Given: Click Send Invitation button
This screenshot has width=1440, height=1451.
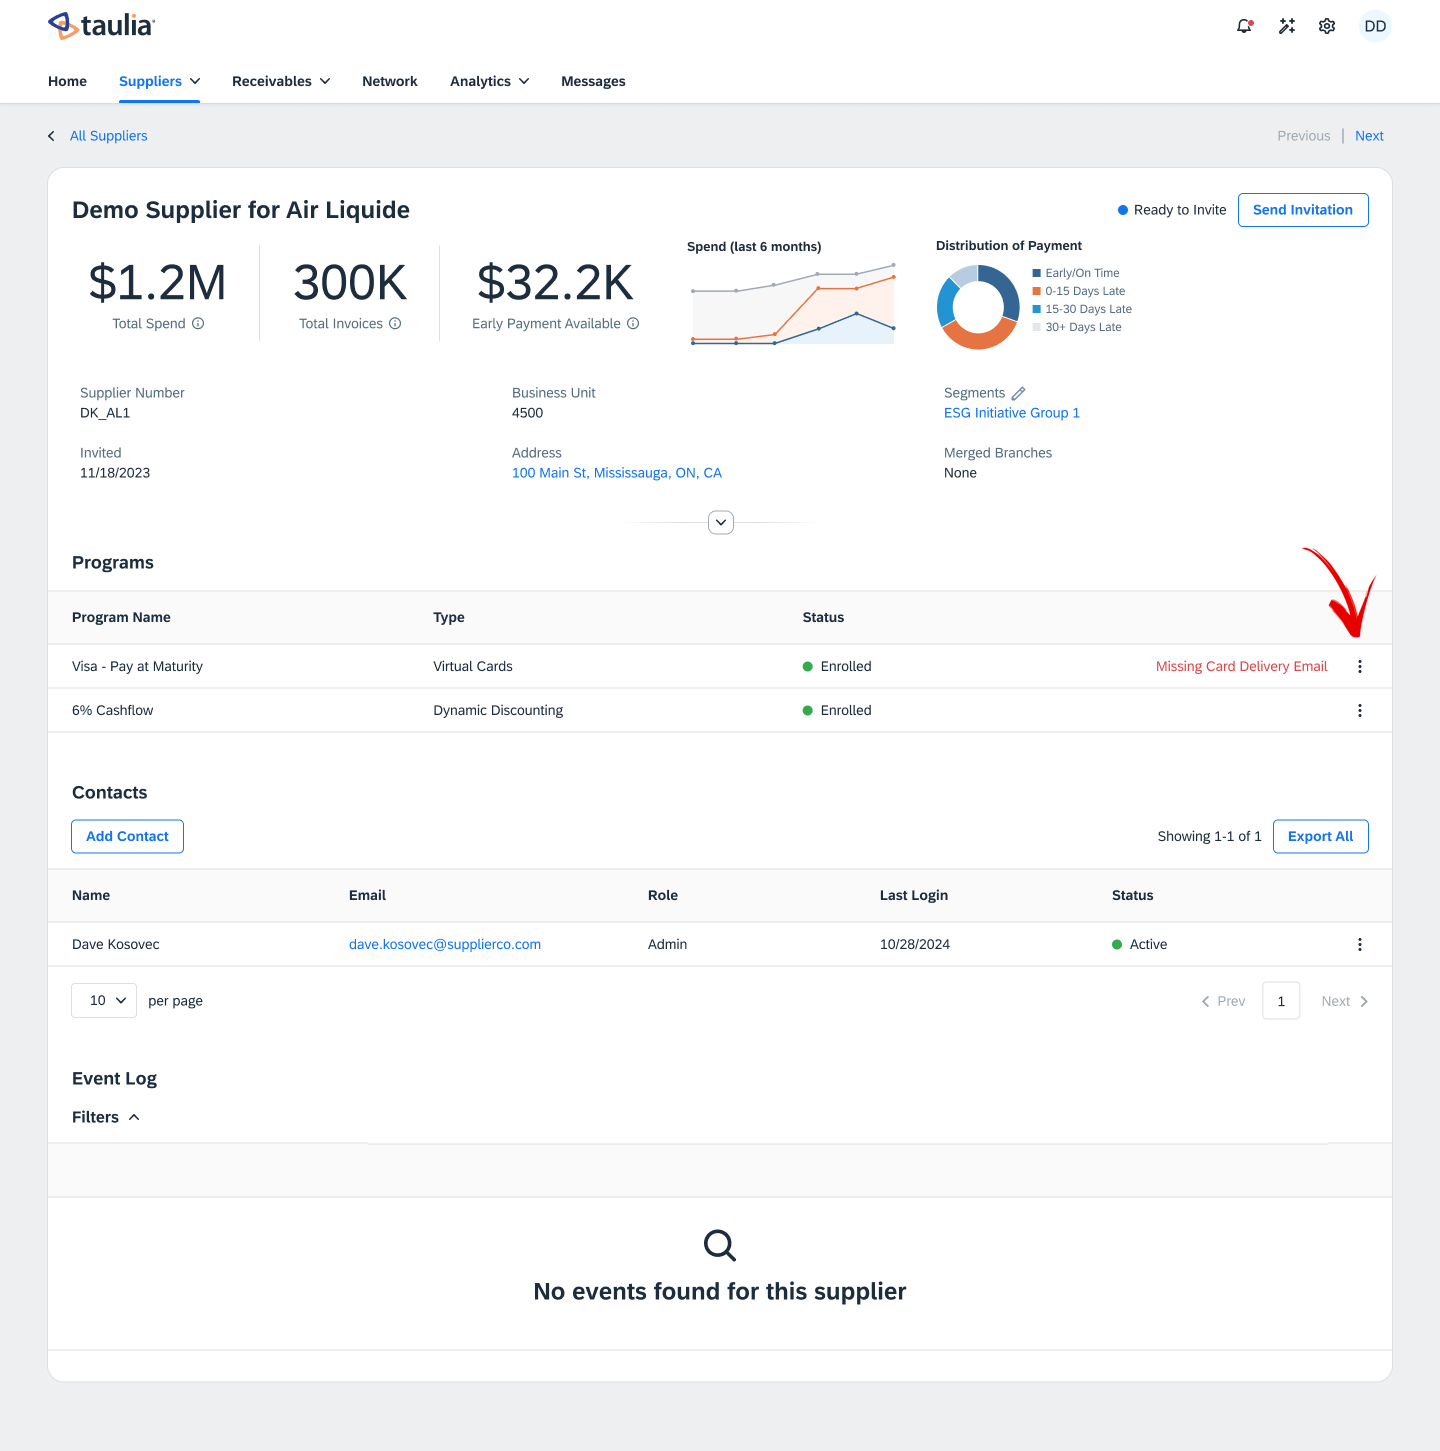Looking at the screenshot, I should [1303, 210].
